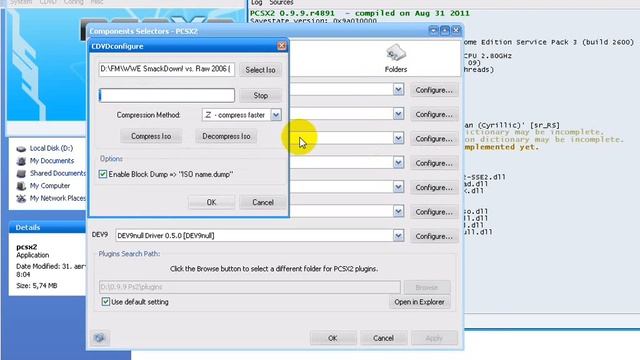Click OK in Components Selectors window
Image resolution: width=640 pixels, height=360 pixels.
coord(333,338)
